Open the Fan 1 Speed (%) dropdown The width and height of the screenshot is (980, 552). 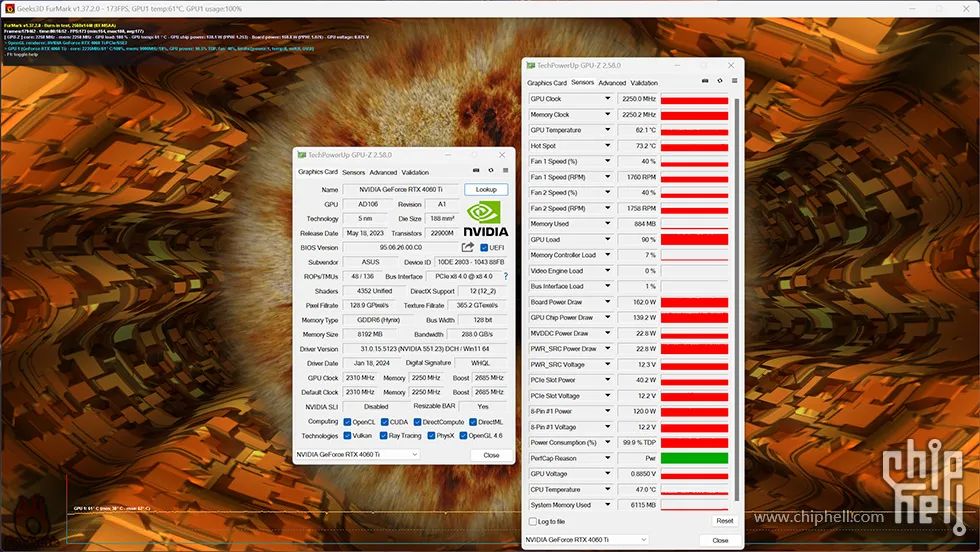[x=607, y=161]
